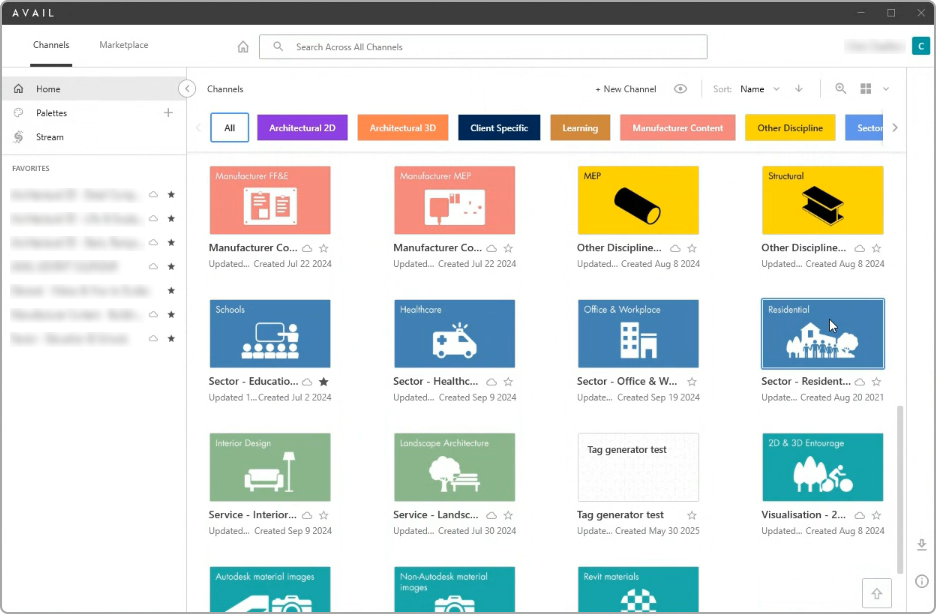Viewport: 936px width, 614px height.
Task: Expand the view options chevron
Action: tap(886, 89)
